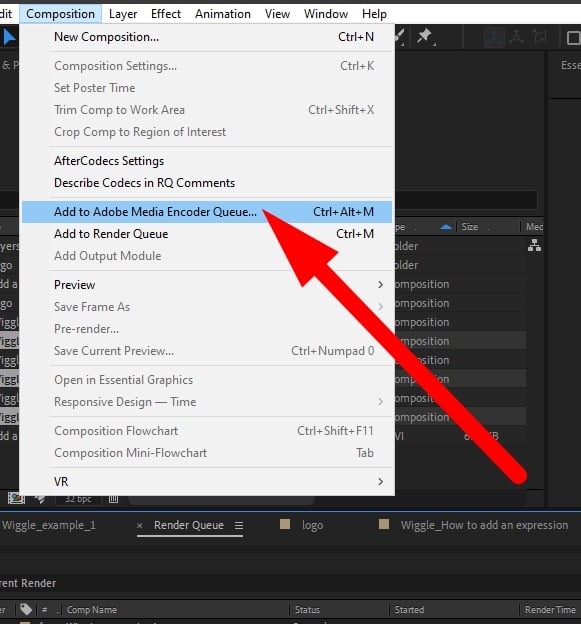The image size is (581, 624).
Task: Enable the World Axis mode icon
Action: coord(517,37)
